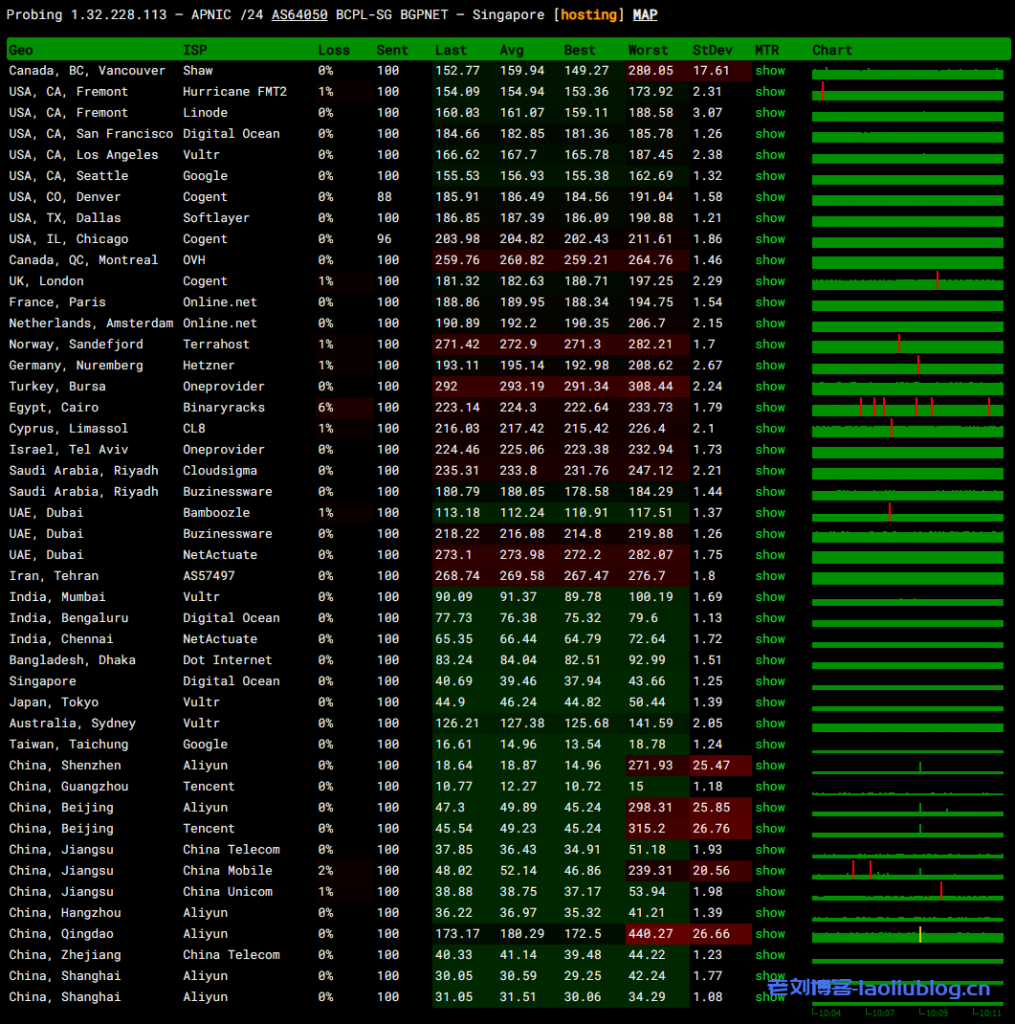Open MTR for Turkey, Bursa Oneprovider

coord(770,387)
